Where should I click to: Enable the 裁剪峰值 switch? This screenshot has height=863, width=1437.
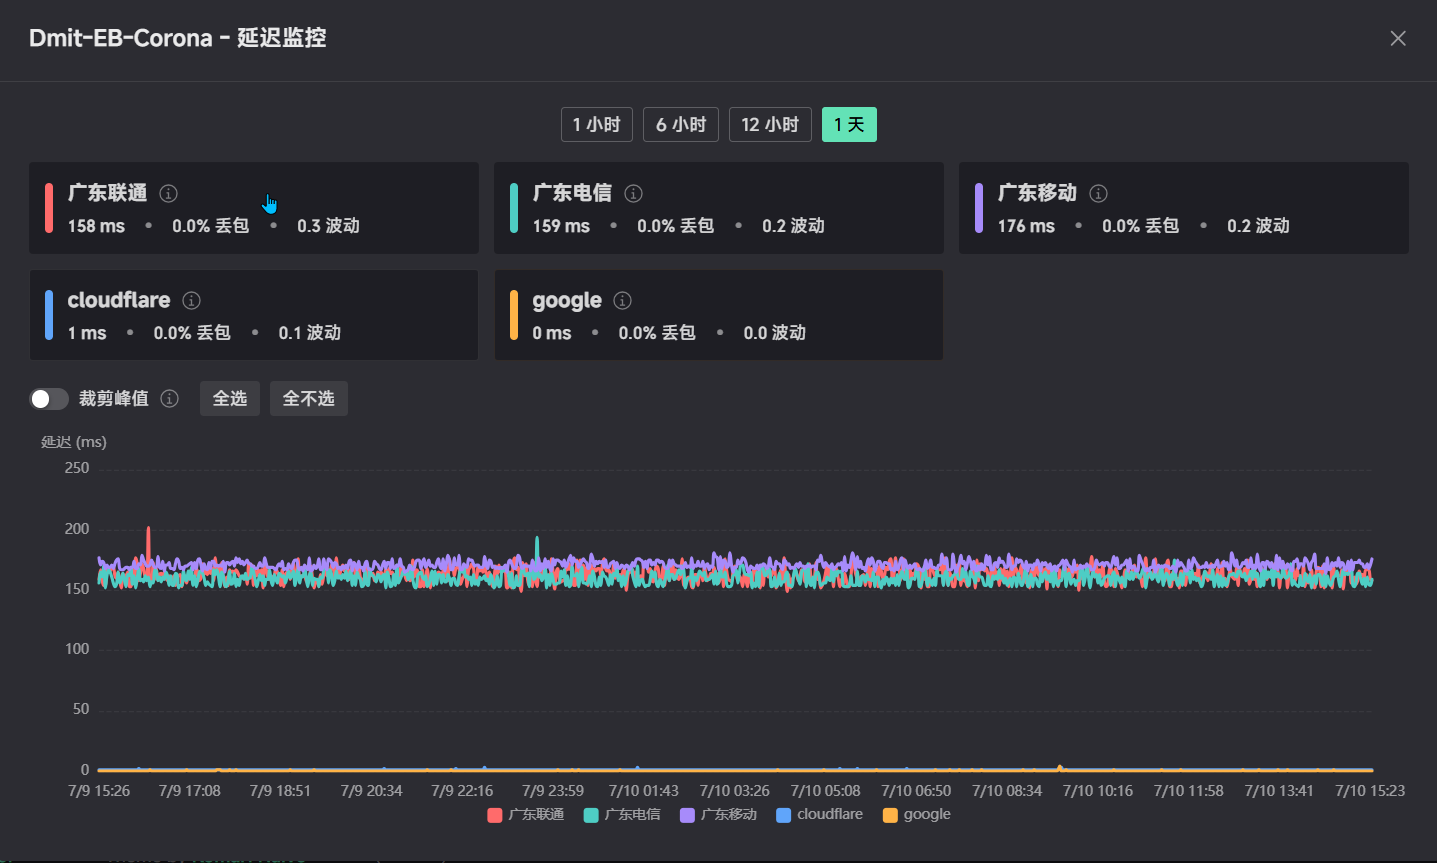click(49, 399)
